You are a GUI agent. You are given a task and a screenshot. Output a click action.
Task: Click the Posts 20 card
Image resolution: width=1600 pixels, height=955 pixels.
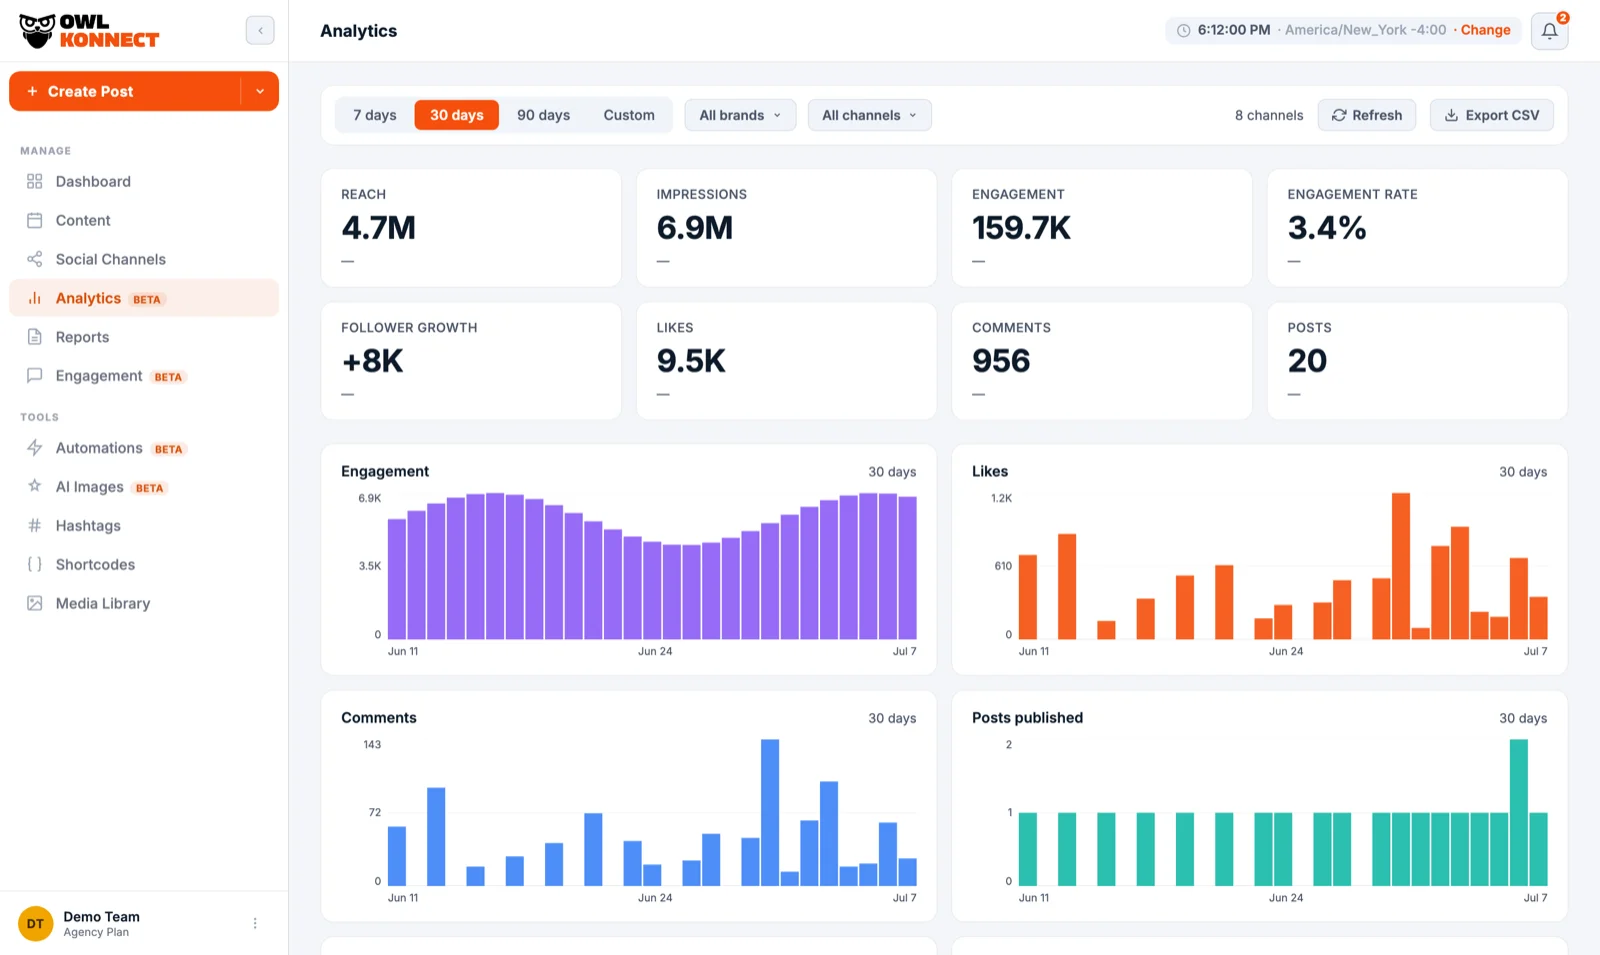tap(1417, 361)
